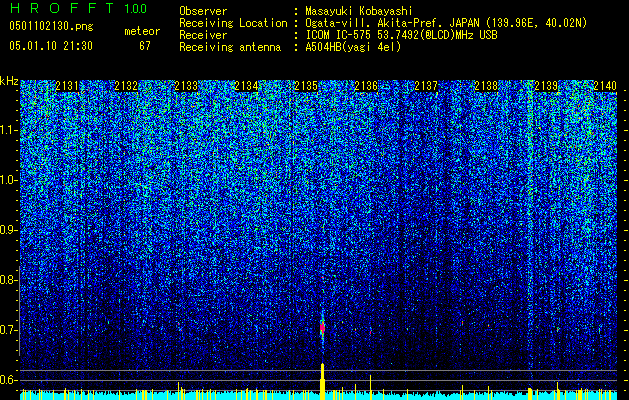Screen dimensions: 629x400
Task: Click the 2131 time marker
Action: 67,86
